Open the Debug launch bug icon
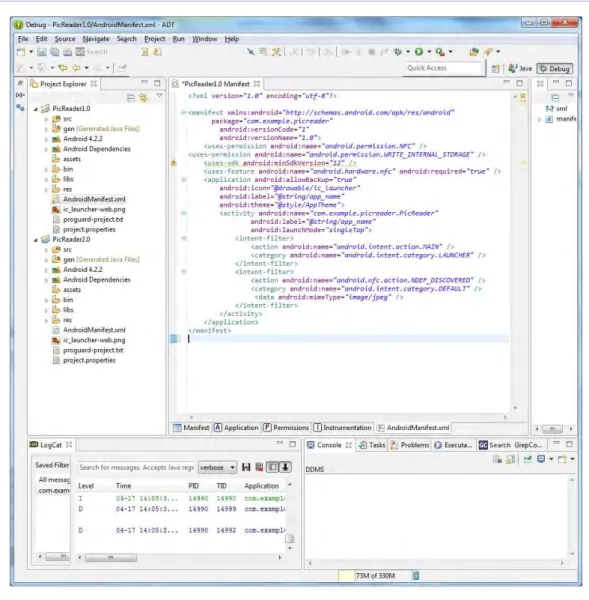 coord(398,52)
